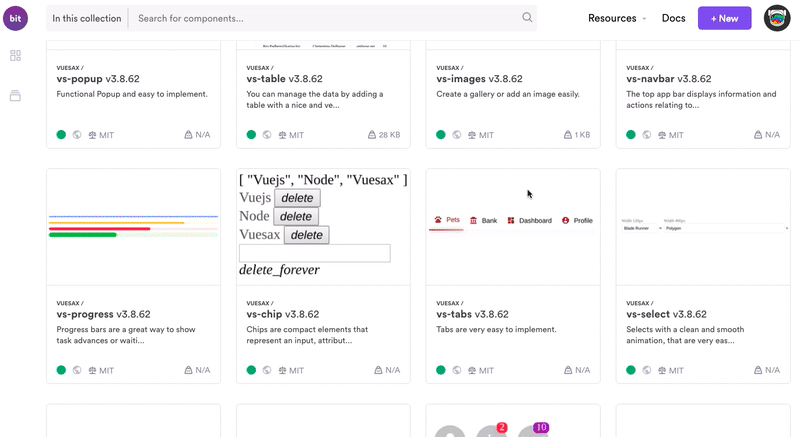The image size is (800, 437).
Task: Click size weight icon on vs-select card
Action: coord(758,370)
